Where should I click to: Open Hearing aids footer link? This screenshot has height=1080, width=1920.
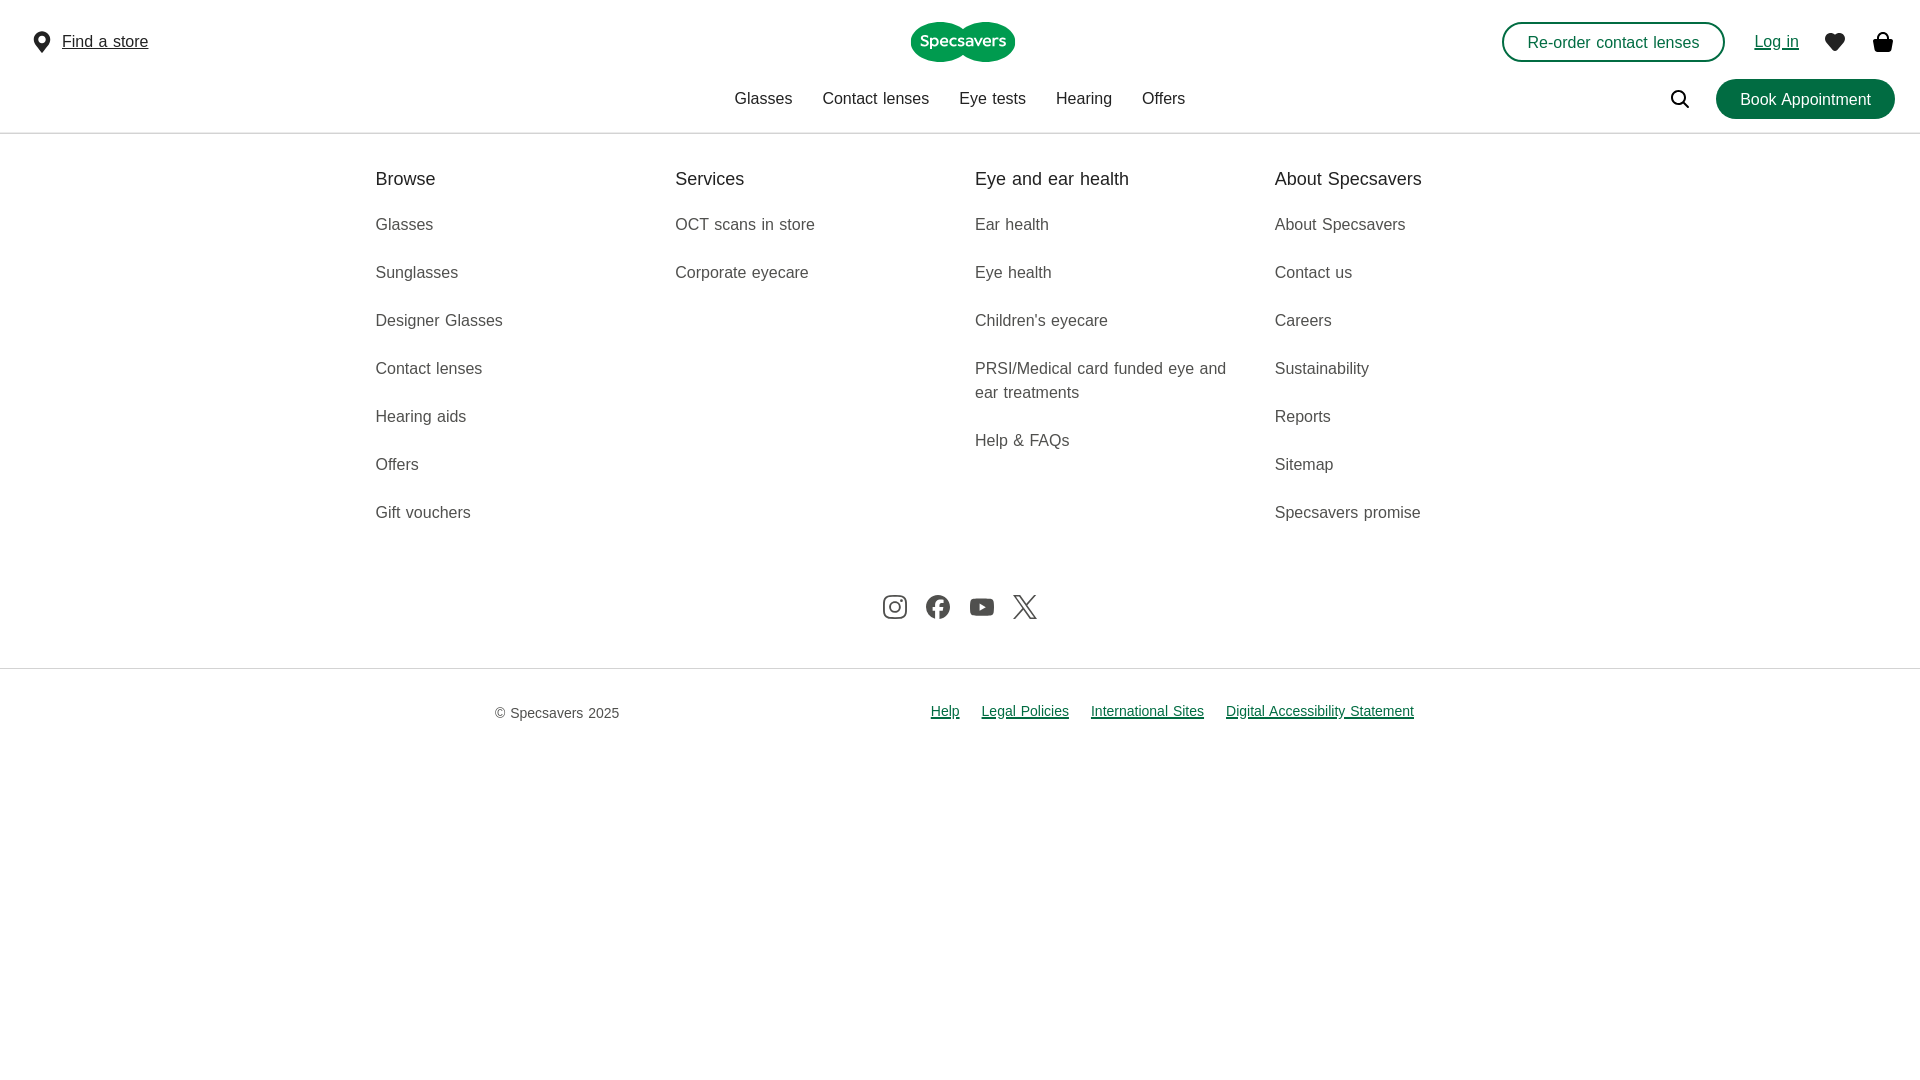(x=420, y=417)
